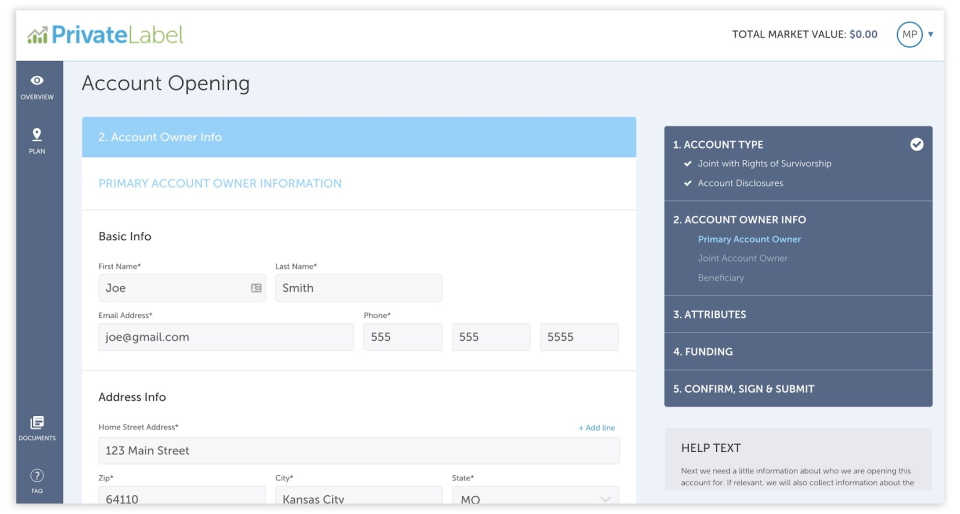Click the Primary Account Owner Information heading
Image resolution: width=960 pixels, height=514 pixels.
click(x=220, y=184)
